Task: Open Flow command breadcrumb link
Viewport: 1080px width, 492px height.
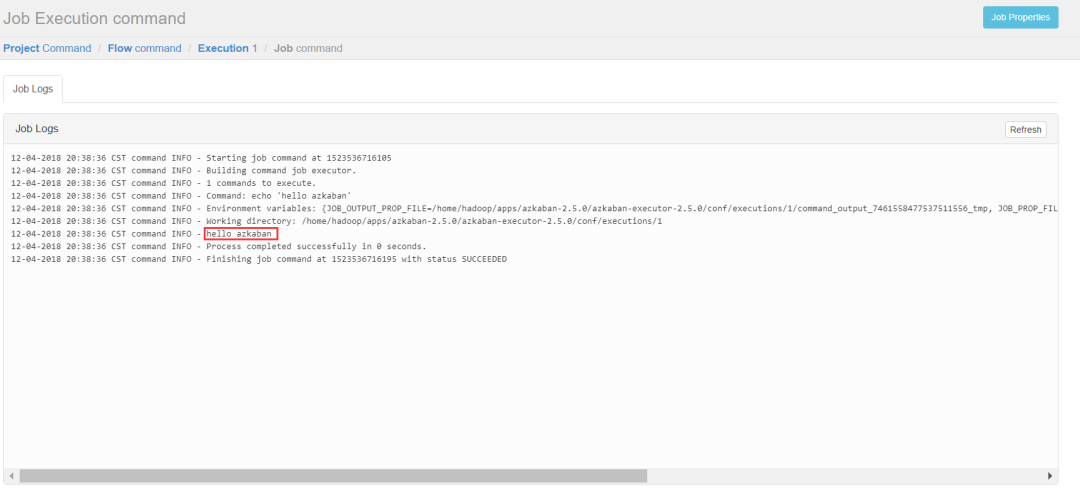Action: [145, 48]
